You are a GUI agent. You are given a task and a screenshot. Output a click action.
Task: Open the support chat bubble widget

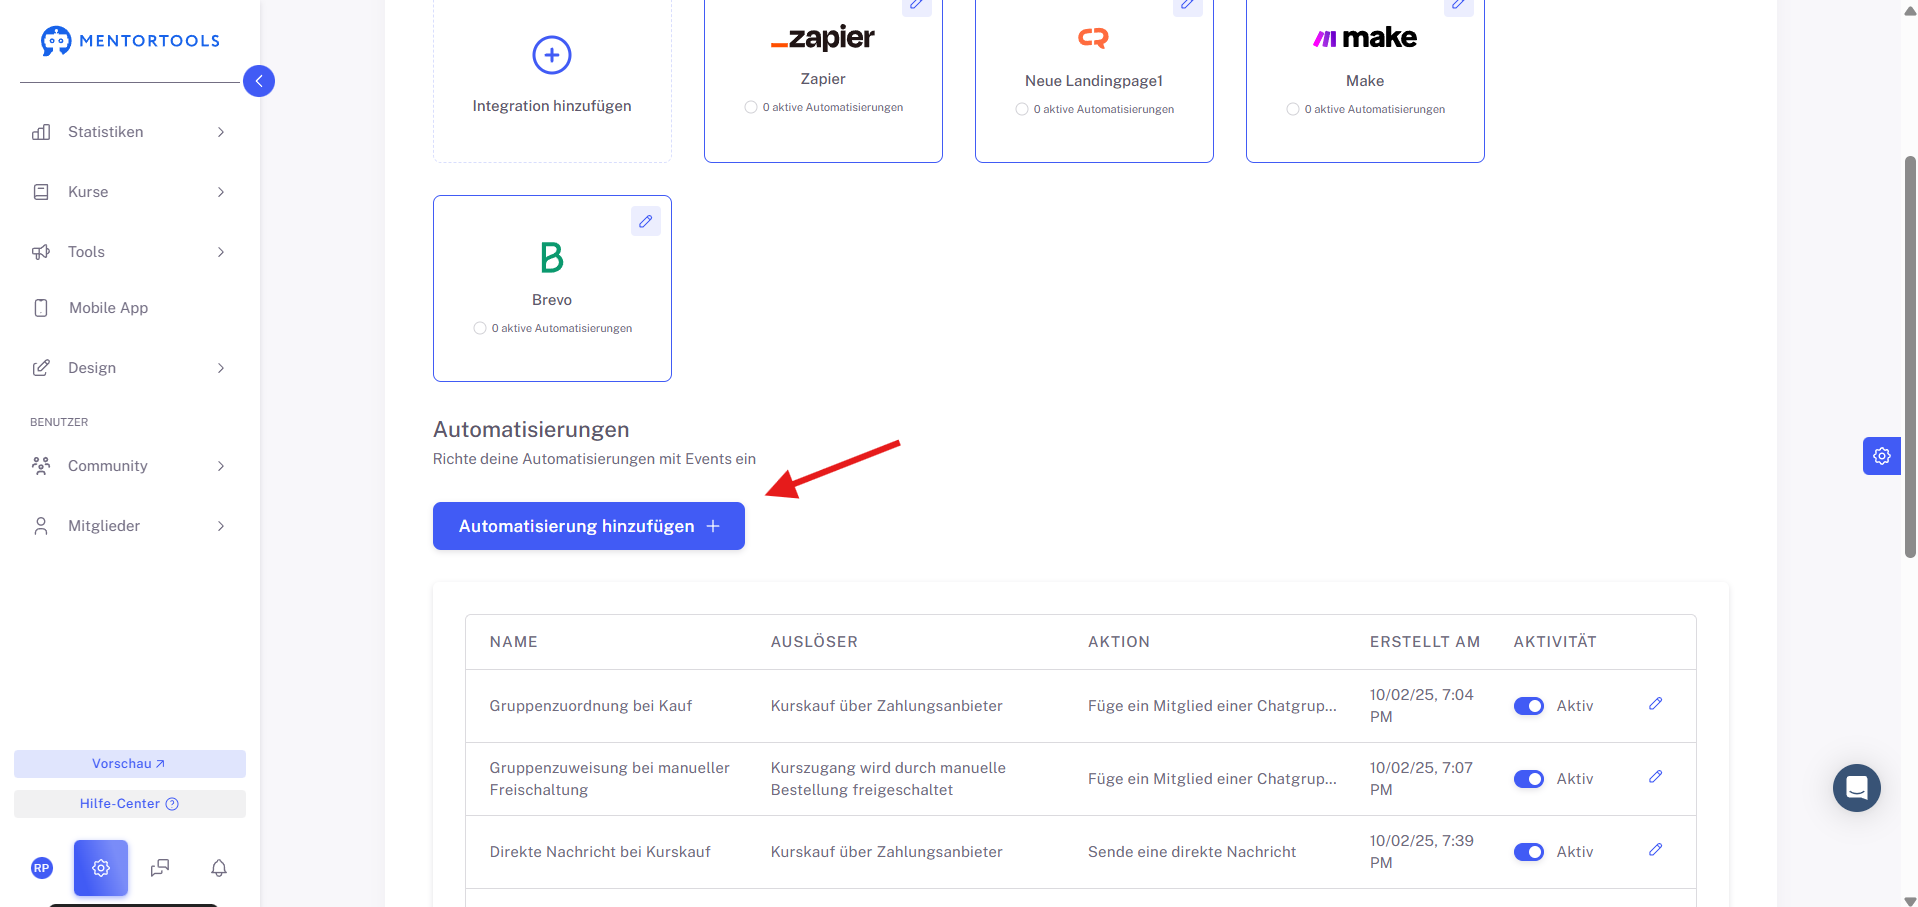pyautogui.click(x=1857, y=788)
